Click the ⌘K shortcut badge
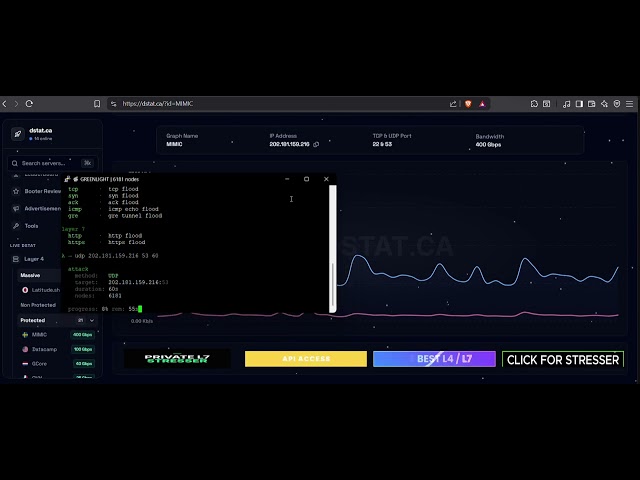The height and width of the screenshot is (480, 640). click(87, 163)
